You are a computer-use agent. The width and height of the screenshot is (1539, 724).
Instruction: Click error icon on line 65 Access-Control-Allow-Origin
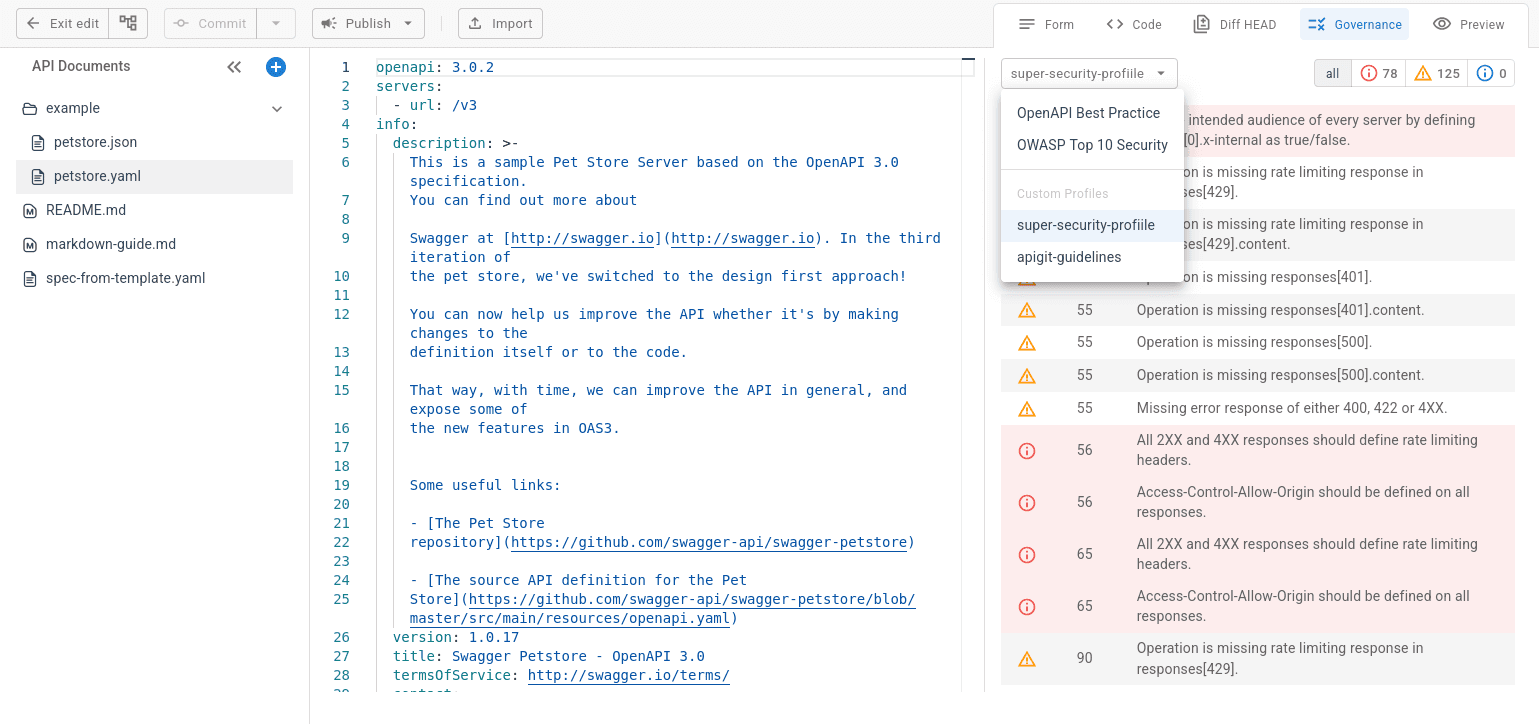(x=1026, y=606)
